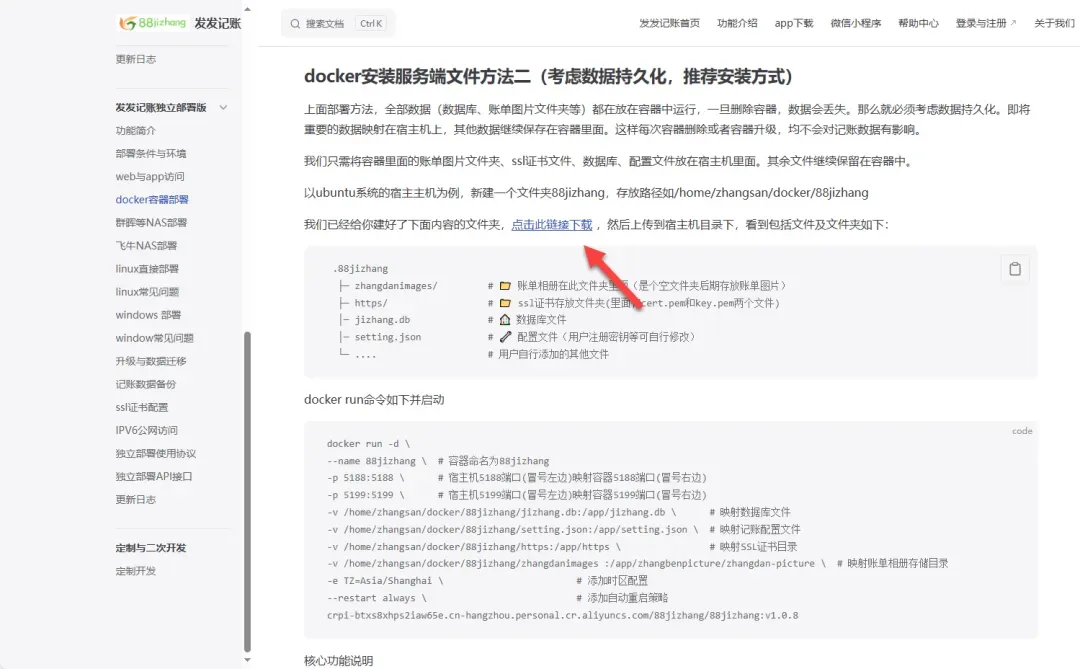Click the '-e TZ=Asia/Shanghai' code line

pos(488,581)
